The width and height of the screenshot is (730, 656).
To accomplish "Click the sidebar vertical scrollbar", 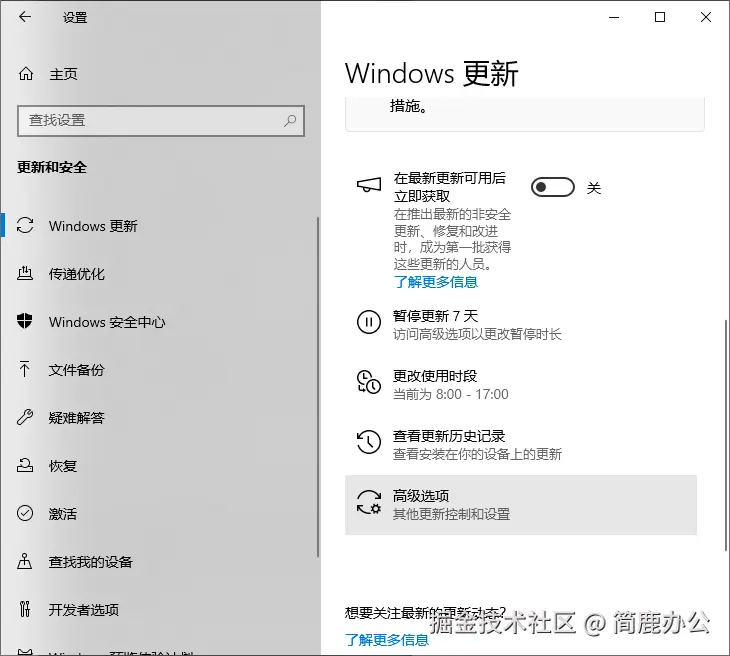I will pos(318,386).
